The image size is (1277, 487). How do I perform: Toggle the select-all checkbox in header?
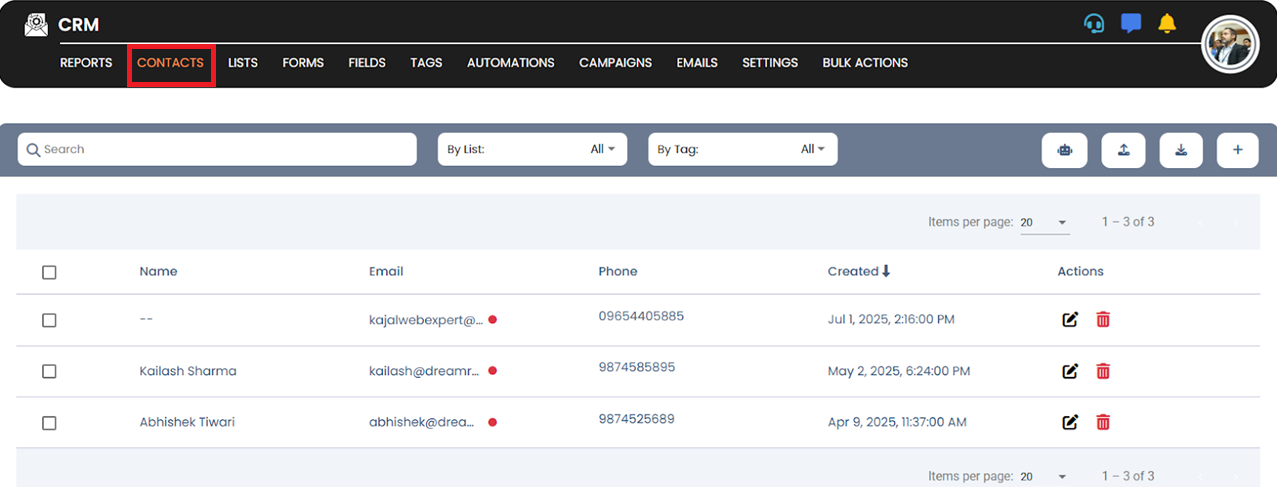coord(49,272)
